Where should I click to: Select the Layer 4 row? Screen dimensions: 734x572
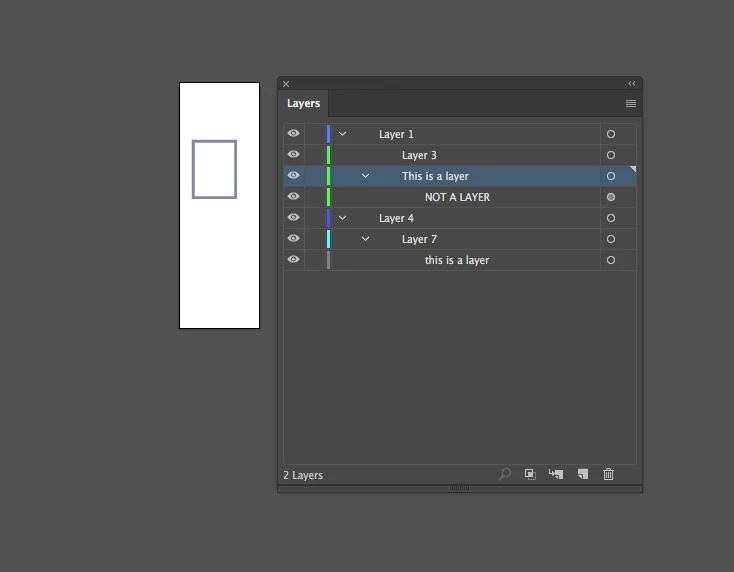[460, 218]
